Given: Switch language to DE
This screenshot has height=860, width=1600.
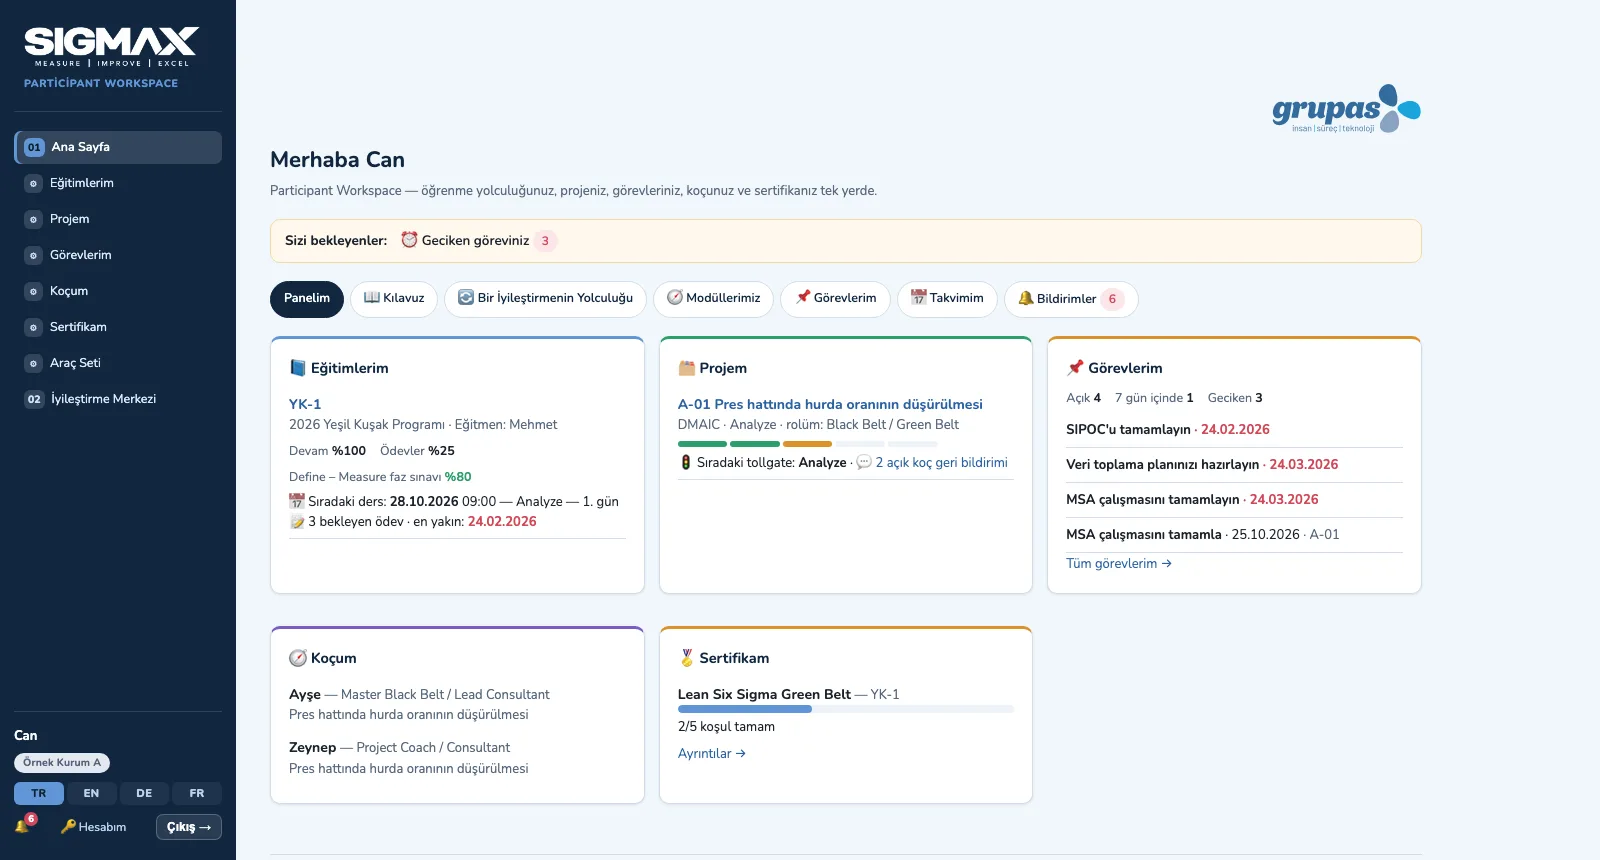Looking at the screenshot, I should 144,794.
